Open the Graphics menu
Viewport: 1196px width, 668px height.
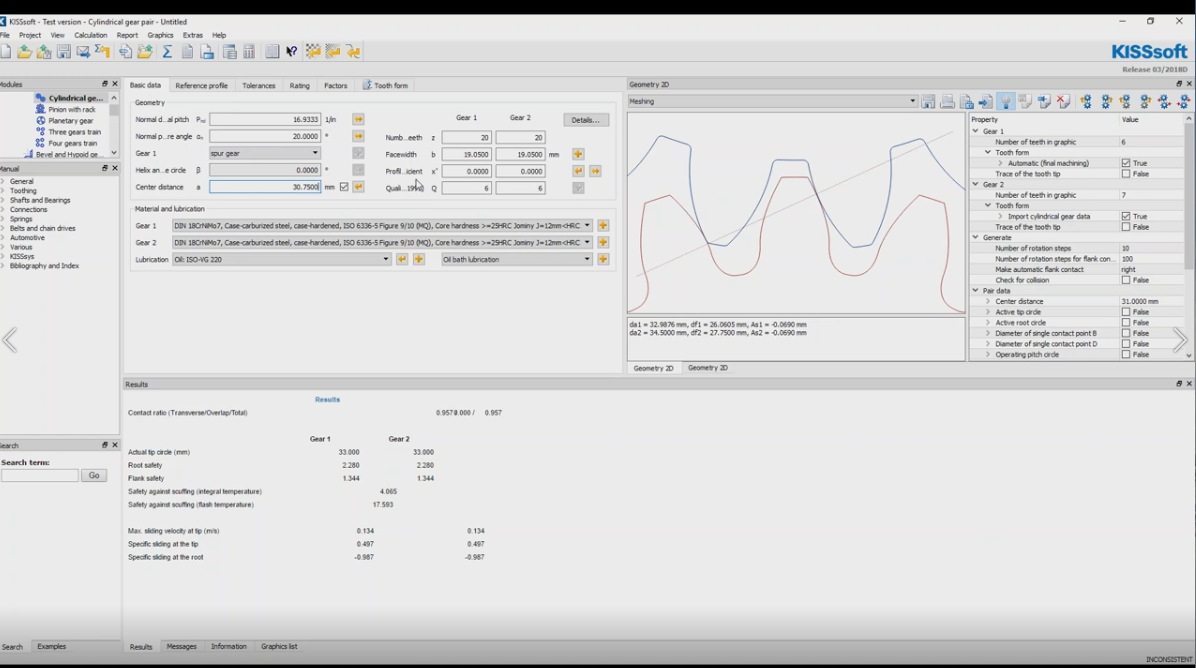coord(160,35)
